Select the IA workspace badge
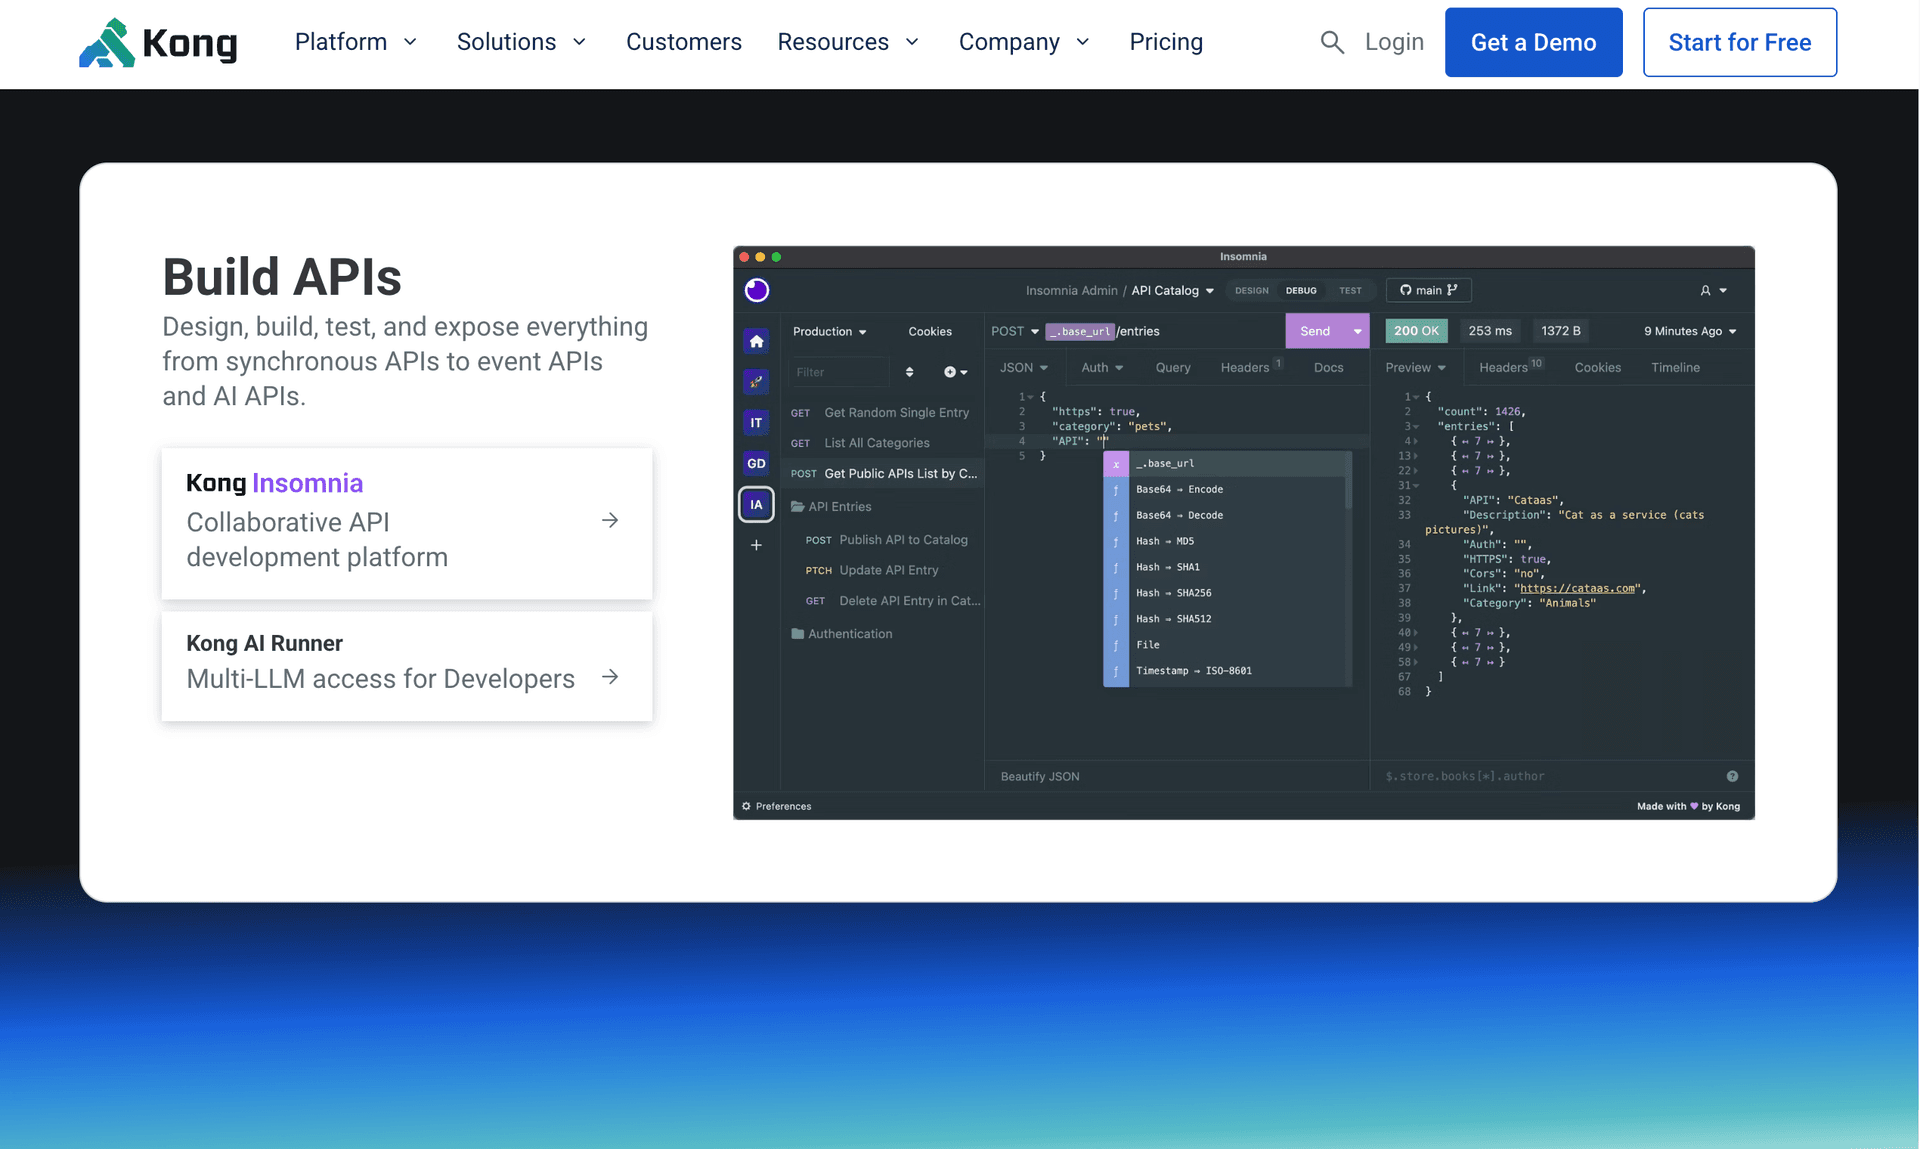Screen dimensions: 1920x1149 [x=757, y=504]
